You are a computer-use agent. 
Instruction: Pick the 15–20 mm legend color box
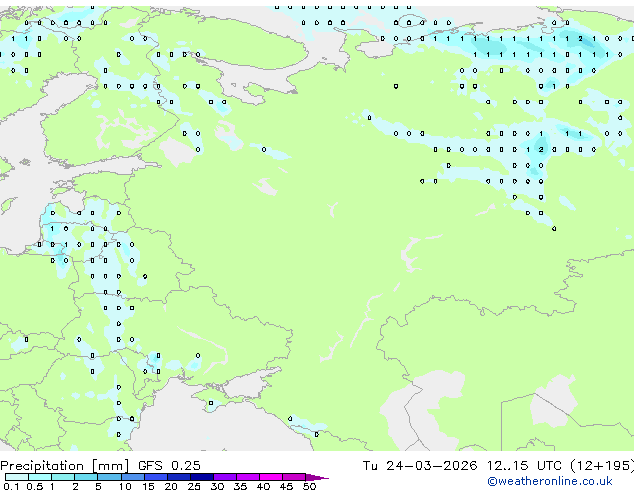coord(155,477)
